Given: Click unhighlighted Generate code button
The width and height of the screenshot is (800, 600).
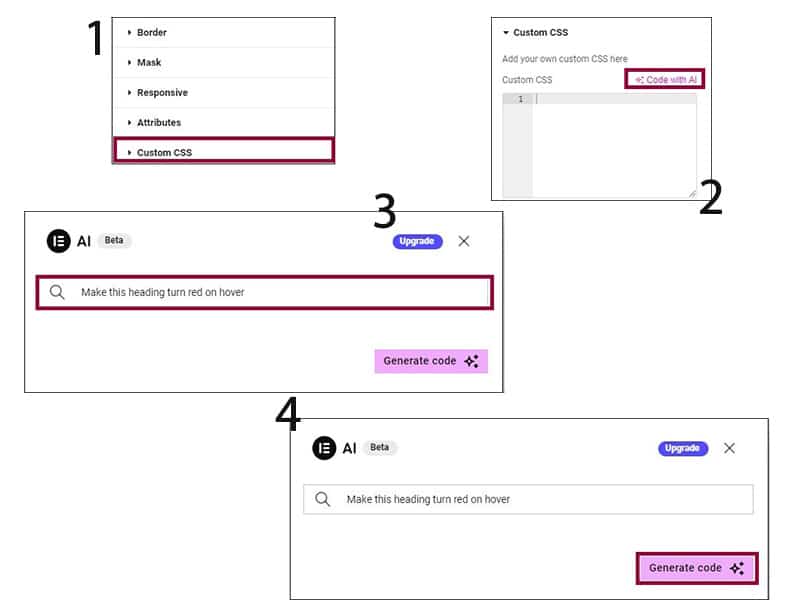Looking at the screenshot, I should point(431,361).
